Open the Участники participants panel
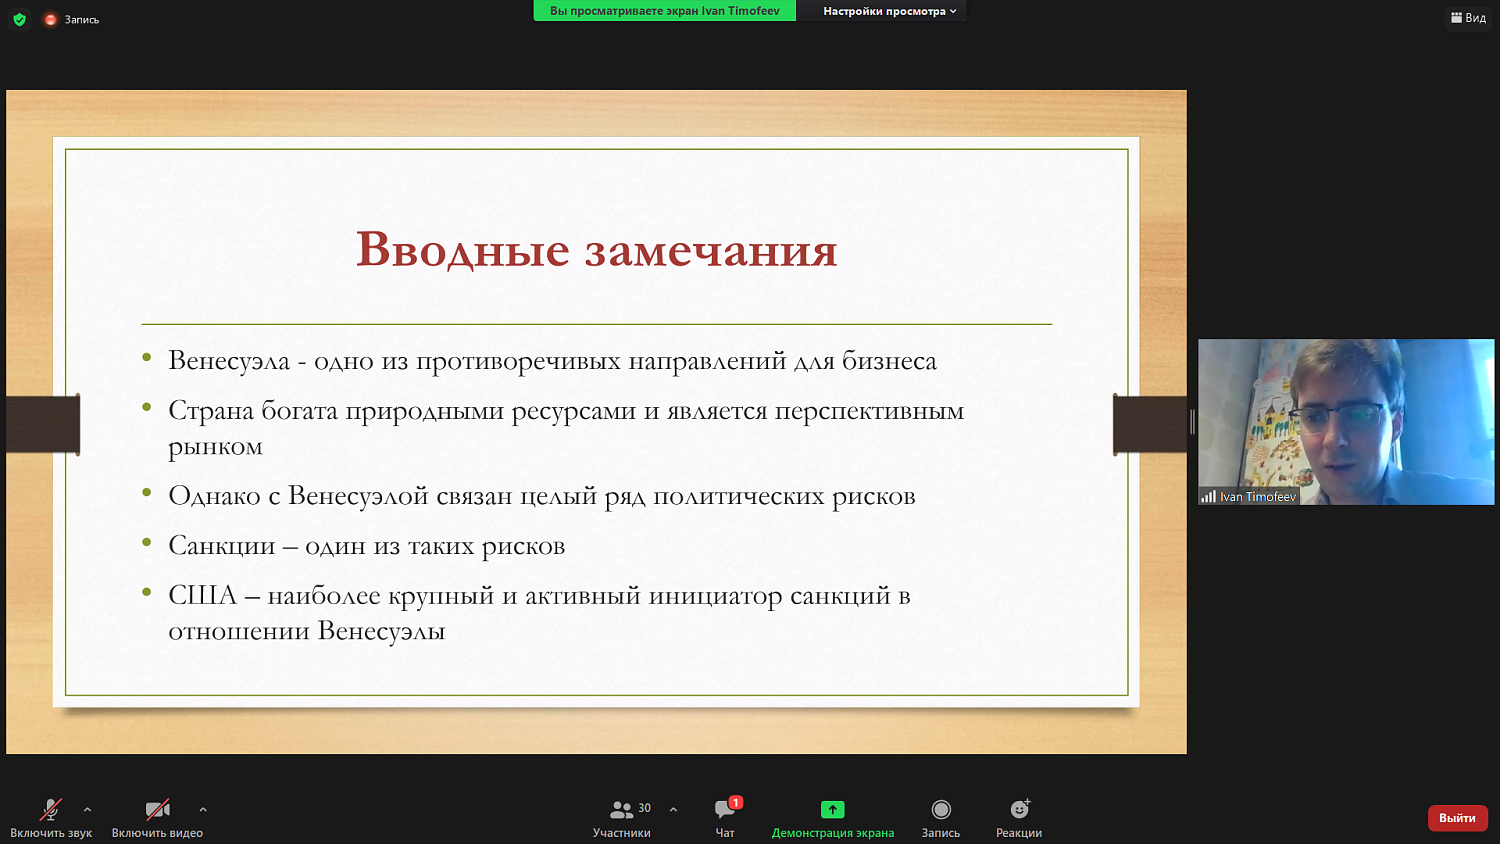 click(621, 817)
